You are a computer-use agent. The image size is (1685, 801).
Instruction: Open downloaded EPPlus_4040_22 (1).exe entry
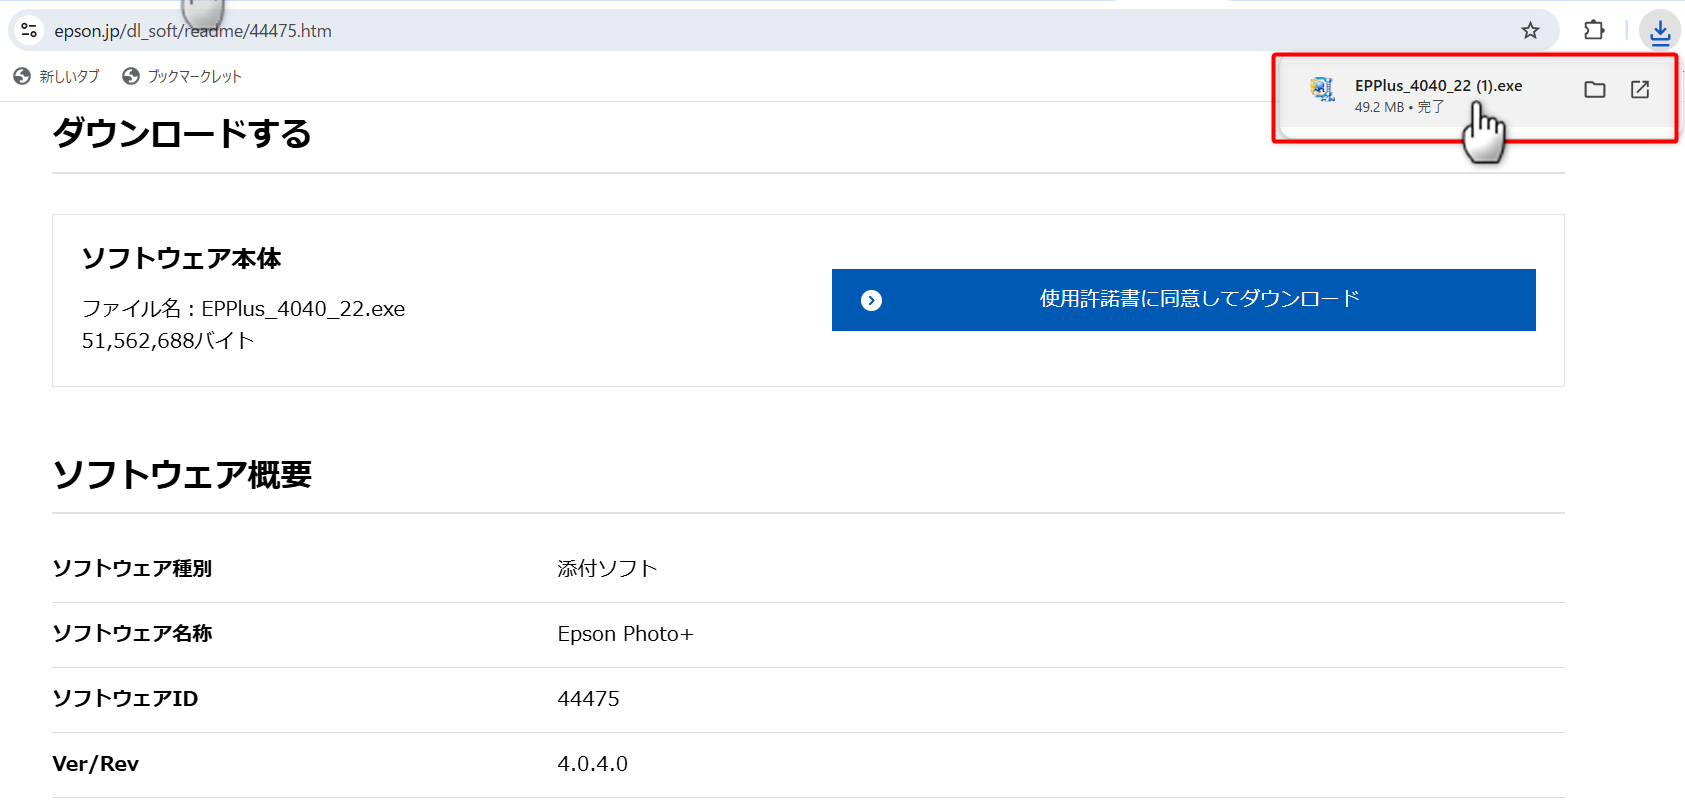(1438, 86)
